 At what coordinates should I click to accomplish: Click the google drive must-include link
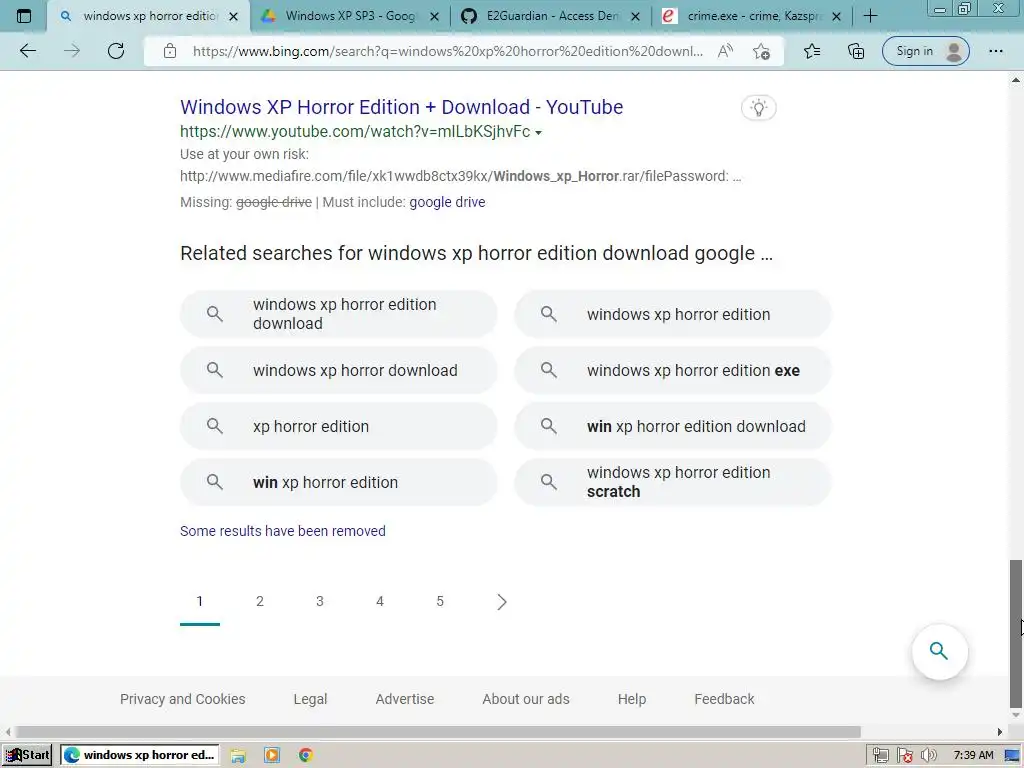click(x=447, y=202)
